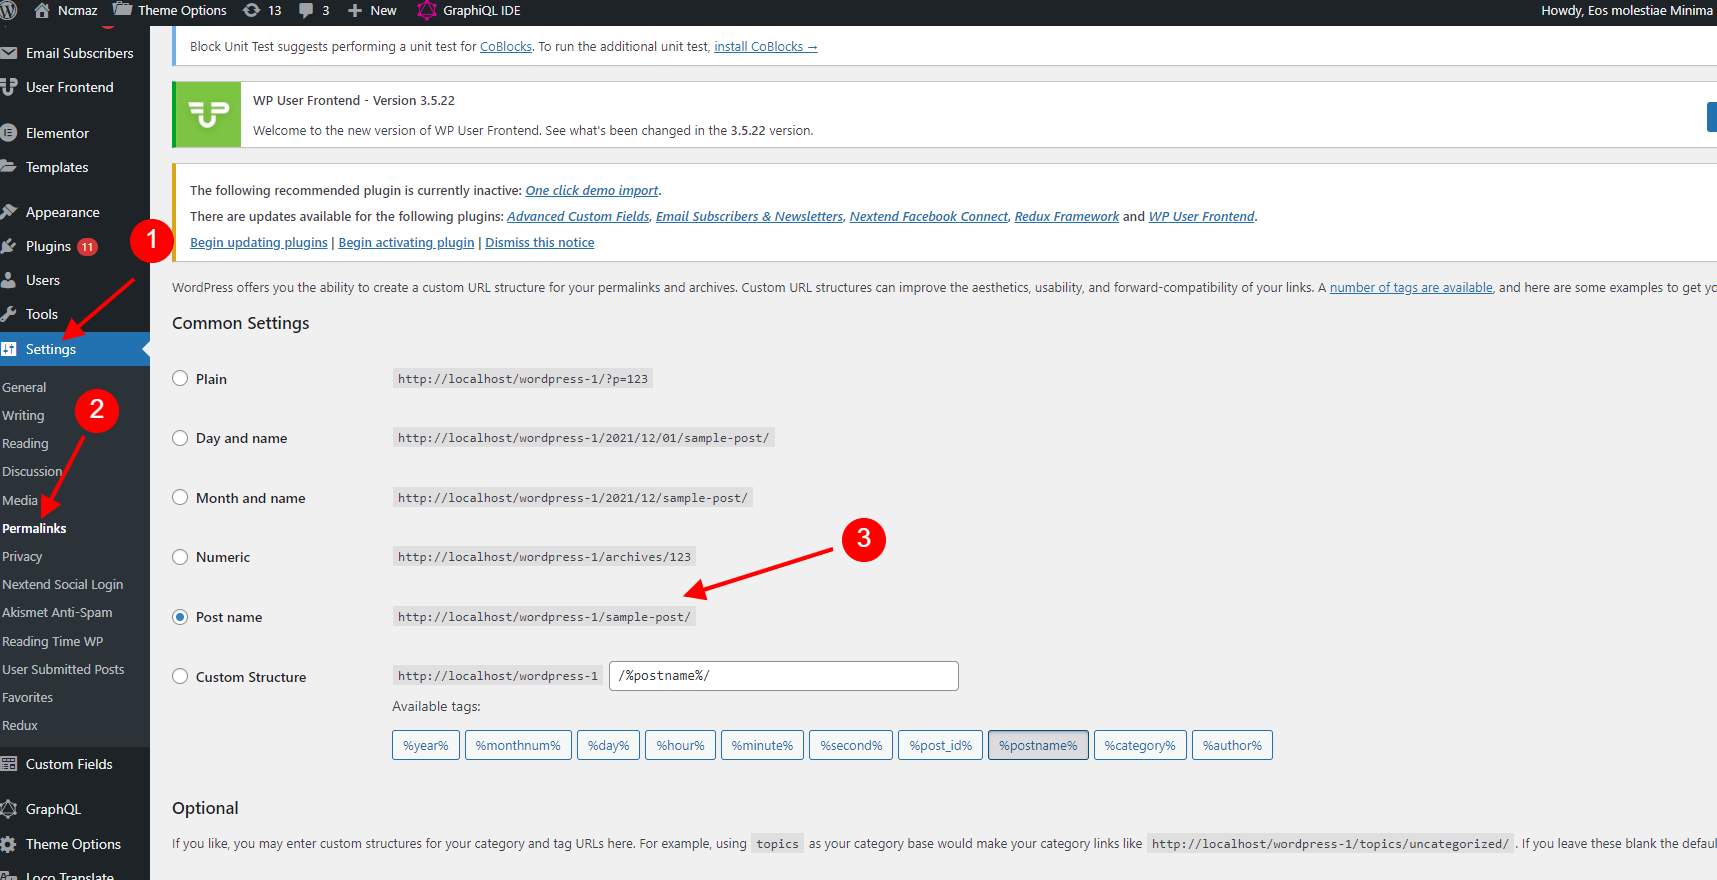
Task: Insert the %year% tag
Action: tap(426, 745)
